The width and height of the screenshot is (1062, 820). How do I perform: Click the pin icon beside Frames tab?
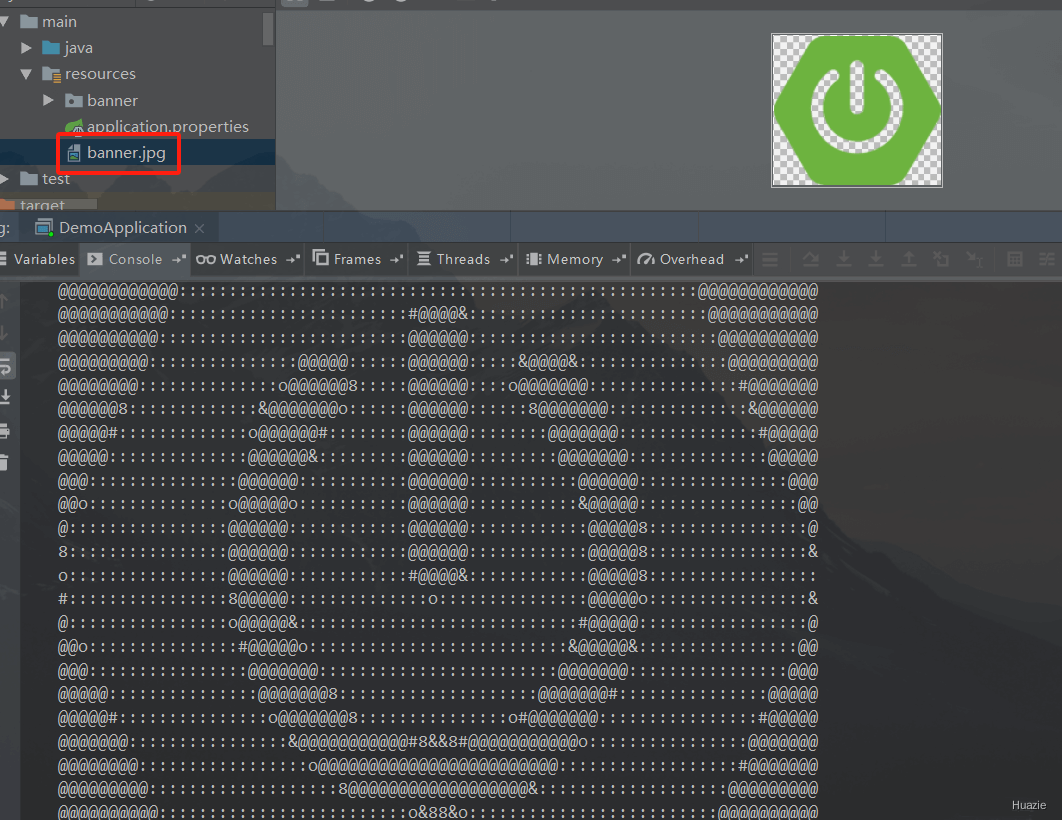tap(397, 259)
